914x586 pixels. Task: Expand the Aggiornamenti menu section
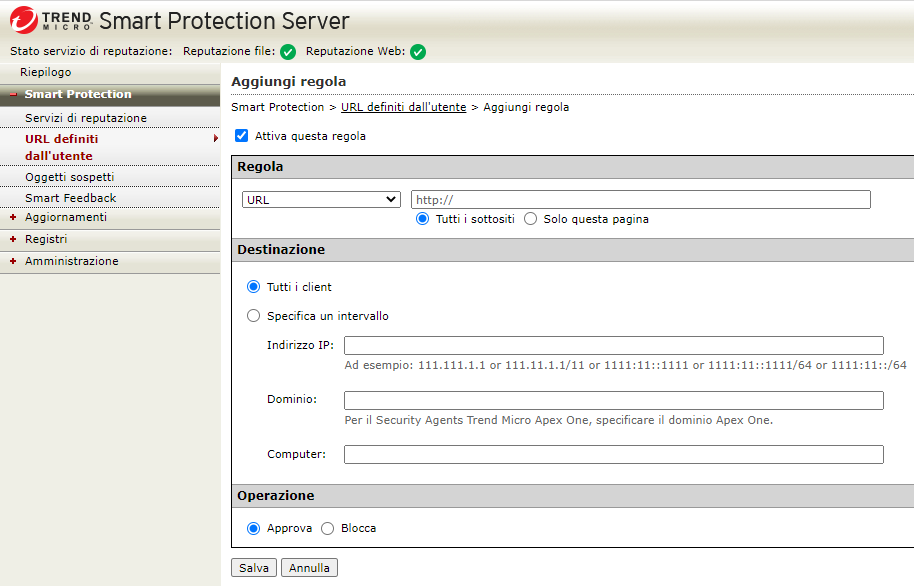65,217
